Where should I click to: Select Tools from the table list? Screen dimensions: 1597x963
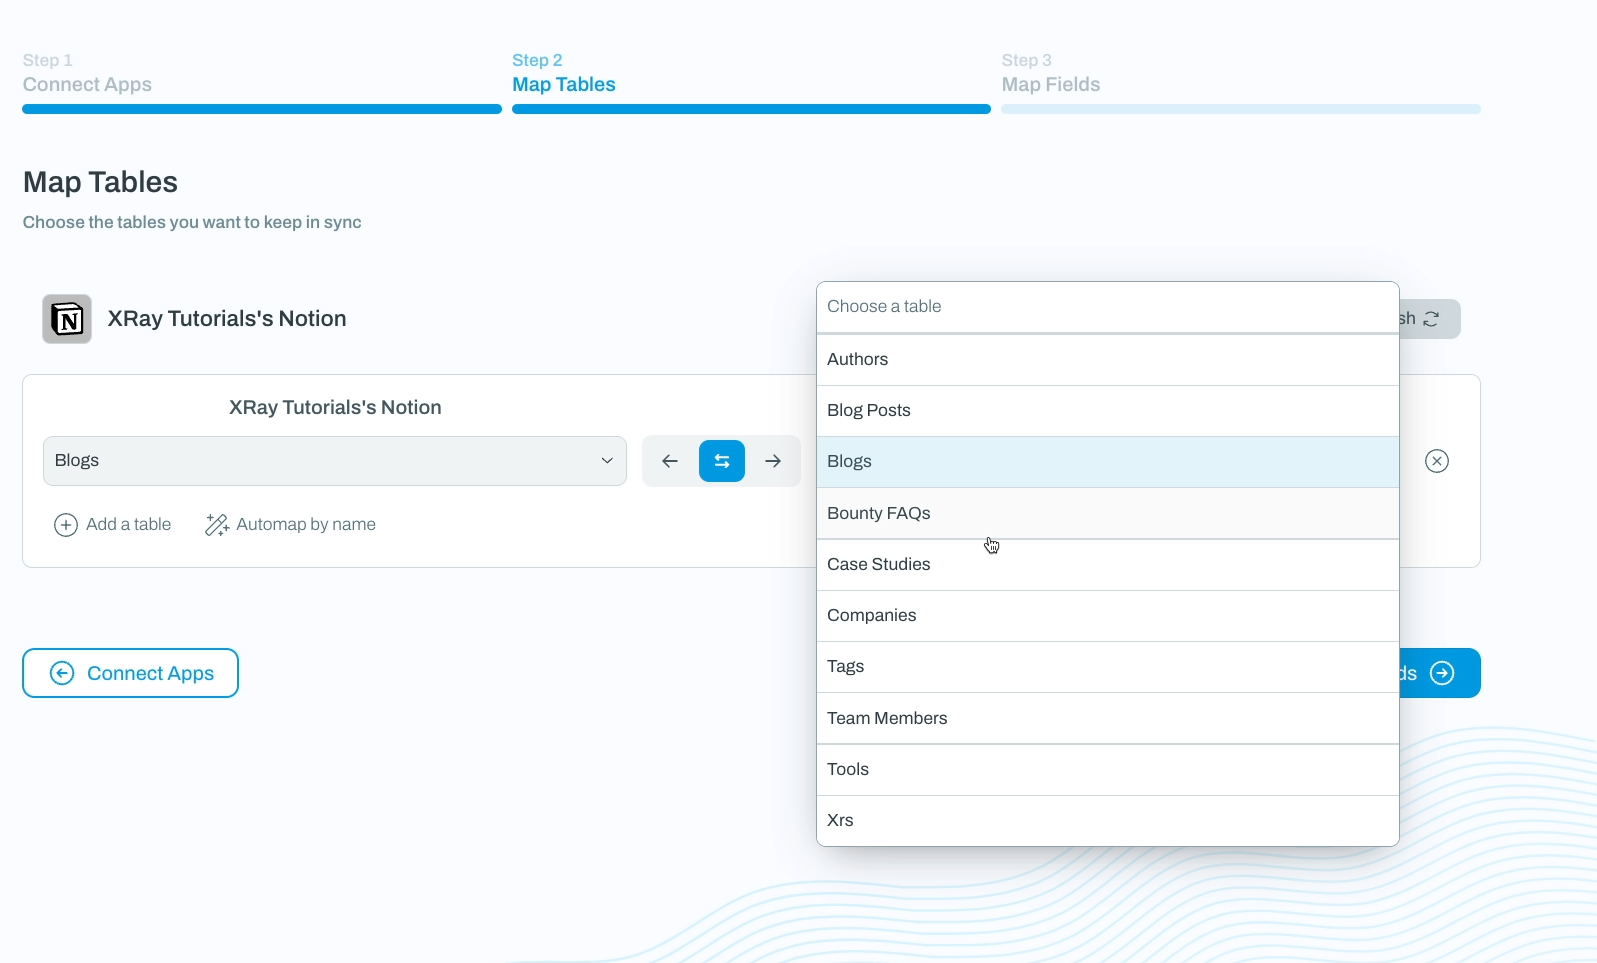[1108, 769]
